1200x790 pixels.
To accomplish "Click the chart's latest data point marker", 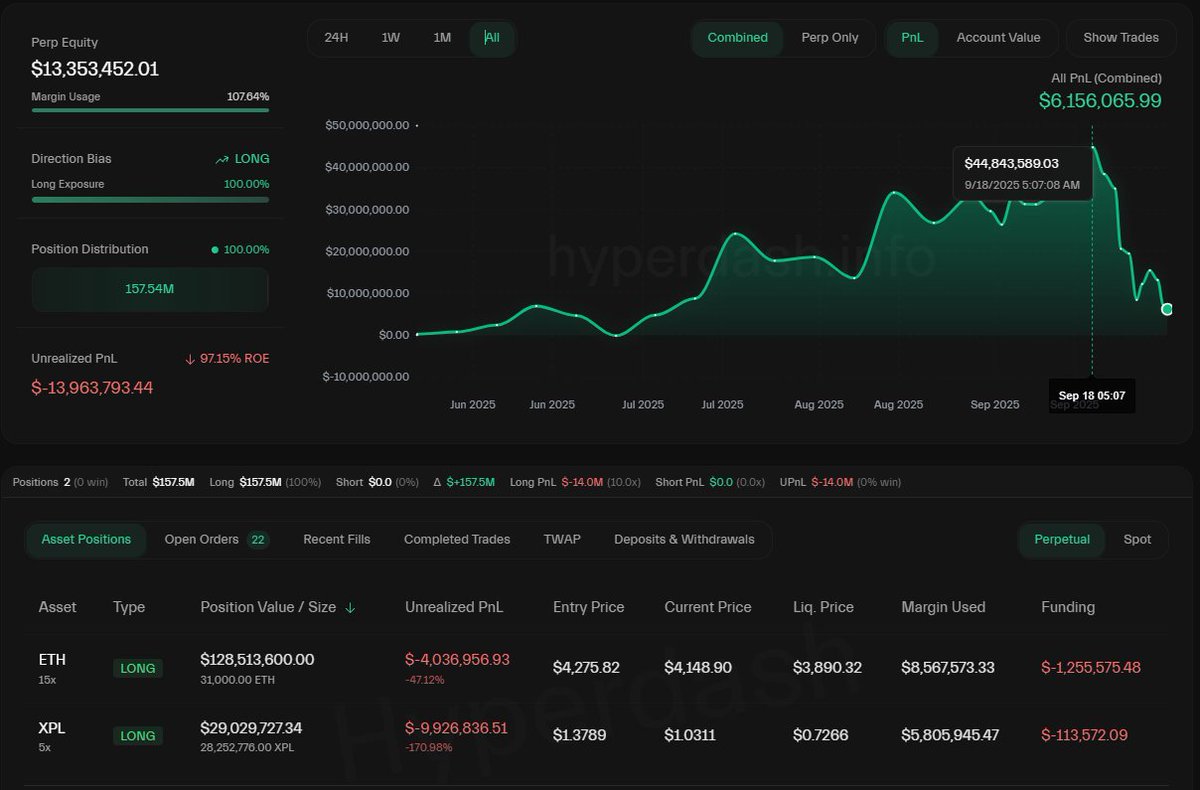I will click(x=1166, y=309).
